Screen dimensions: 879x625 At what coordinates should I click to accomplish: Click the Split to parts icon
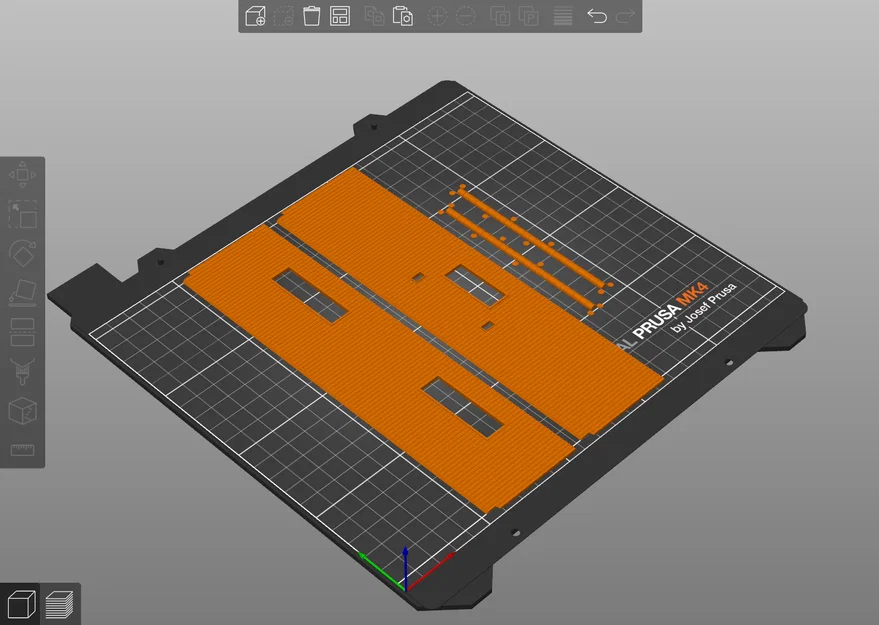pos(529,16)
